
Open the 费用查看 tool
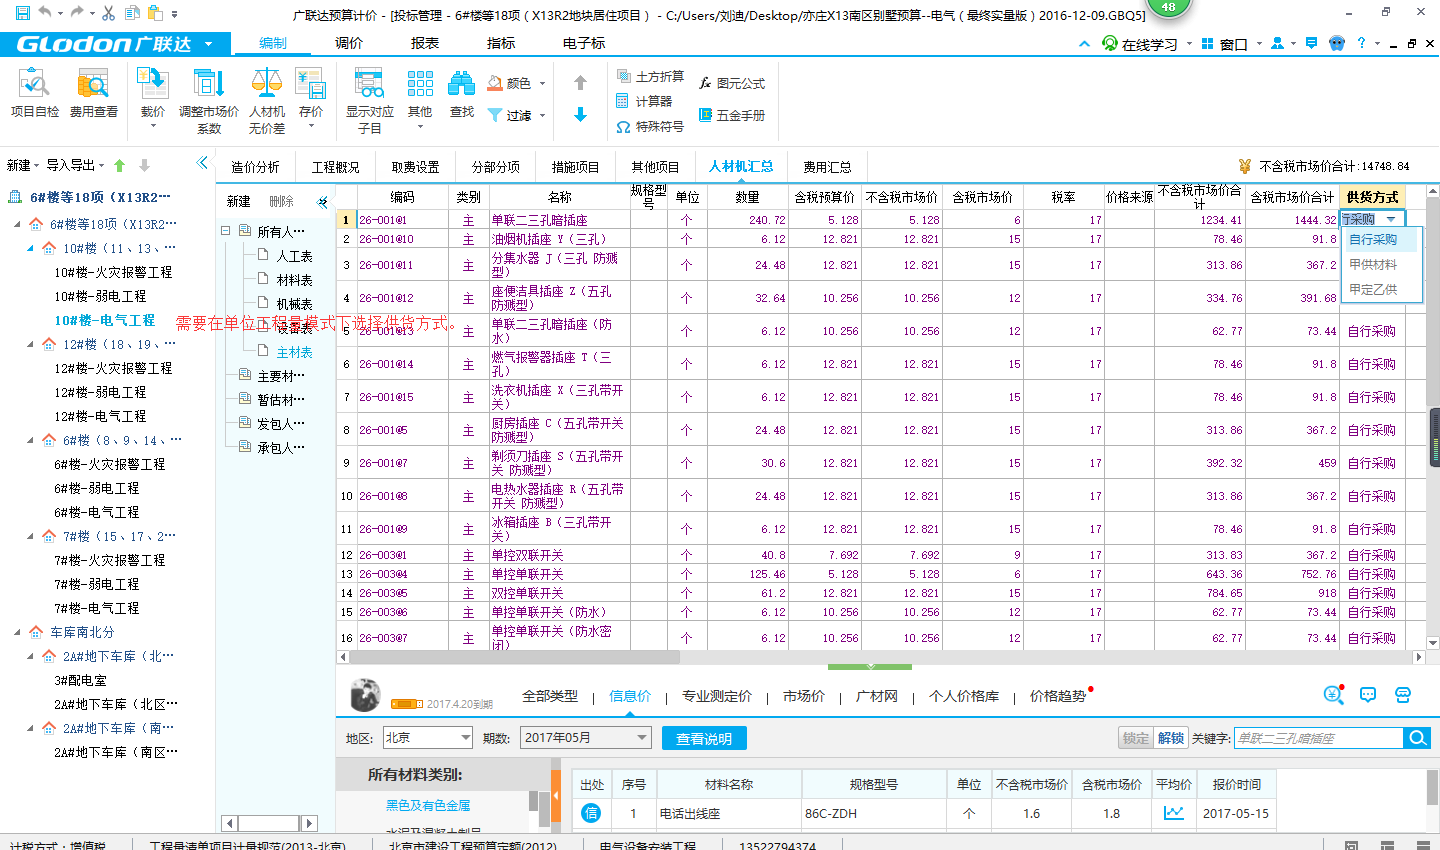(x=93, y=94)
